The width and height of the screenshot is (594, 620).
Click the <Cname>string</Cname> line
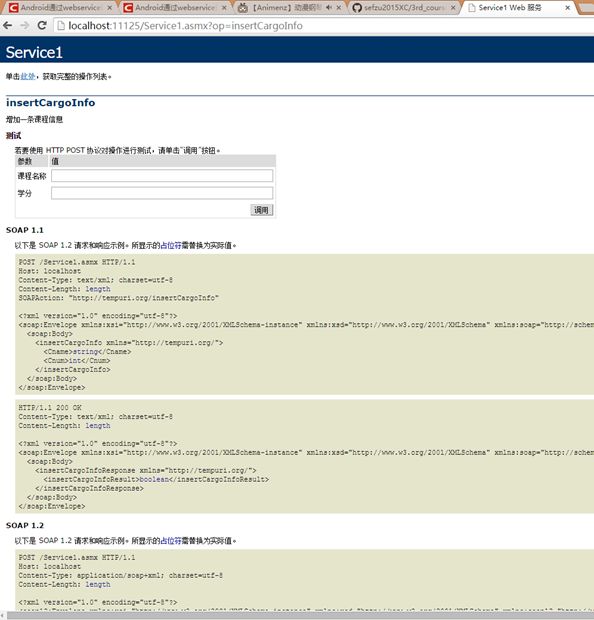point(87,352)
